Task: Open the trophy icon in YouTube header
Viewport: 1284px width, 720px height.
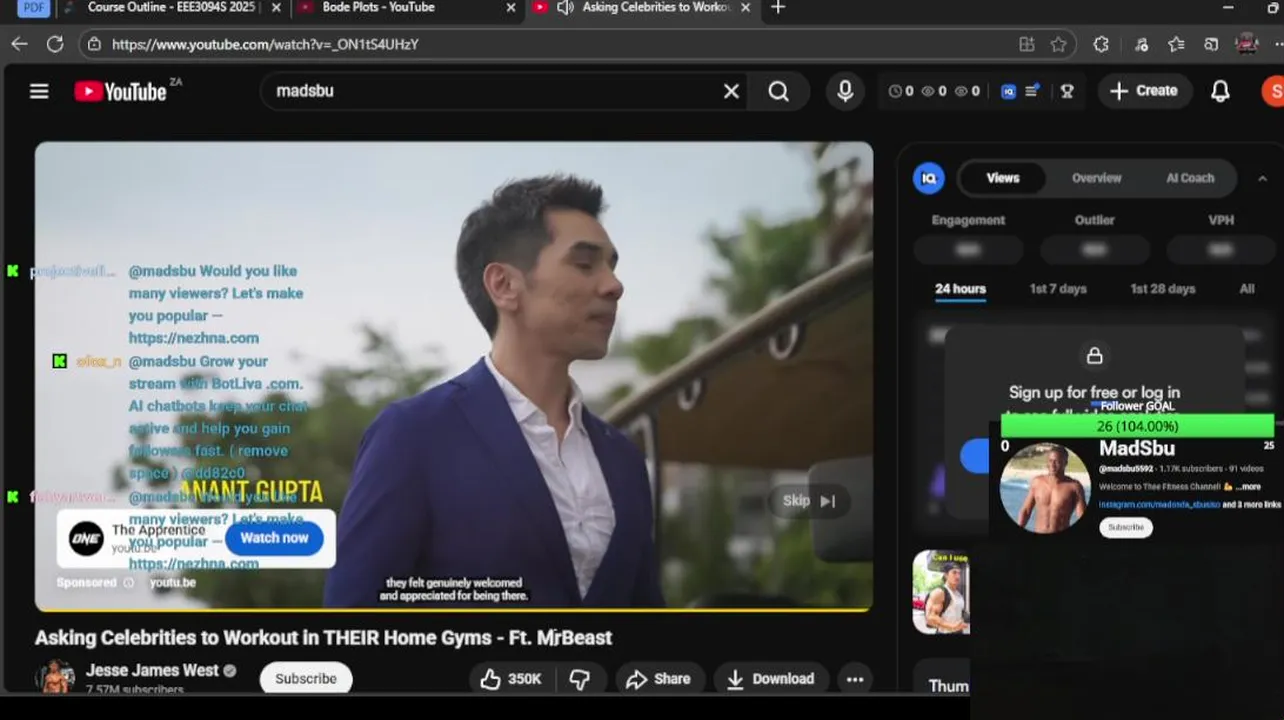Action: click(x=1067, y=91)
